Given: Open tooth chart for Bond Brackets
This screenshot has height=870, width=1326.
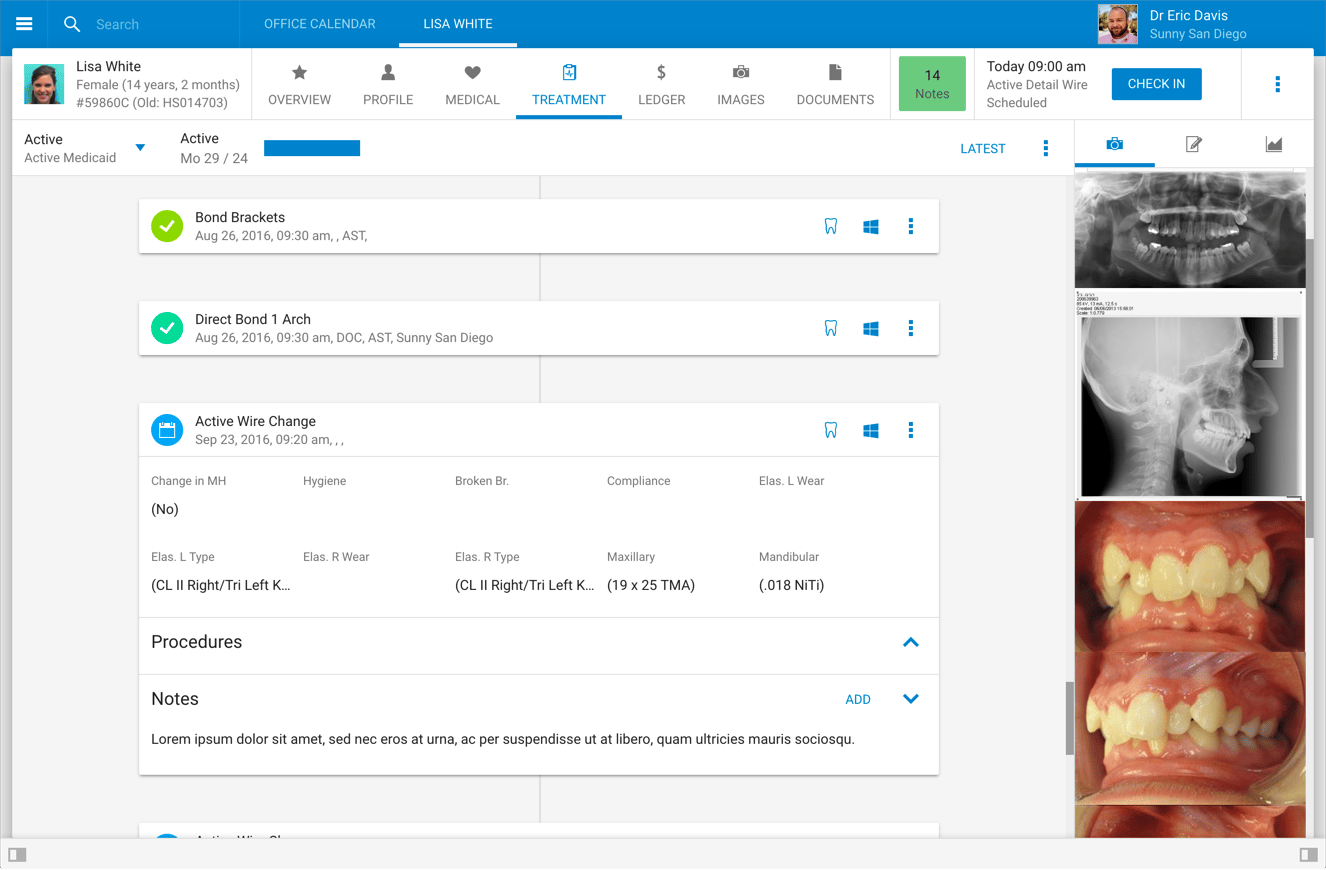Looking at the screenshot, I should click(x=830, y=227).
